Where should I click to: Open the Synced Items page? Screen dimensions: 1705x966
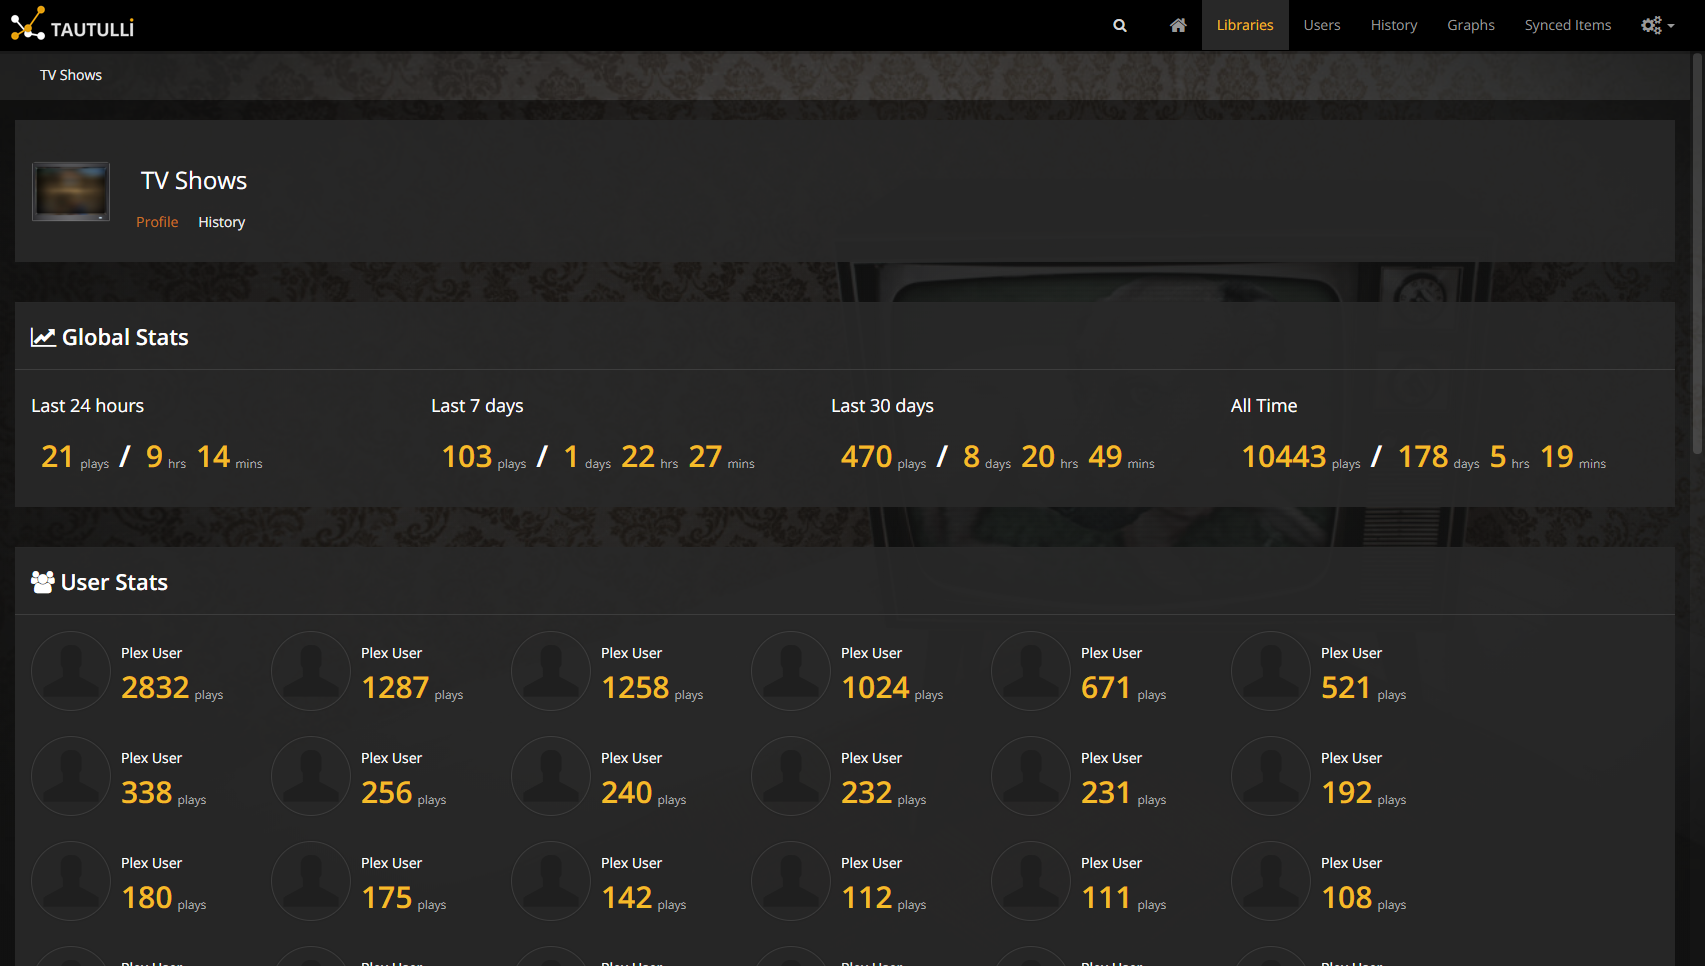(1567, 26)
